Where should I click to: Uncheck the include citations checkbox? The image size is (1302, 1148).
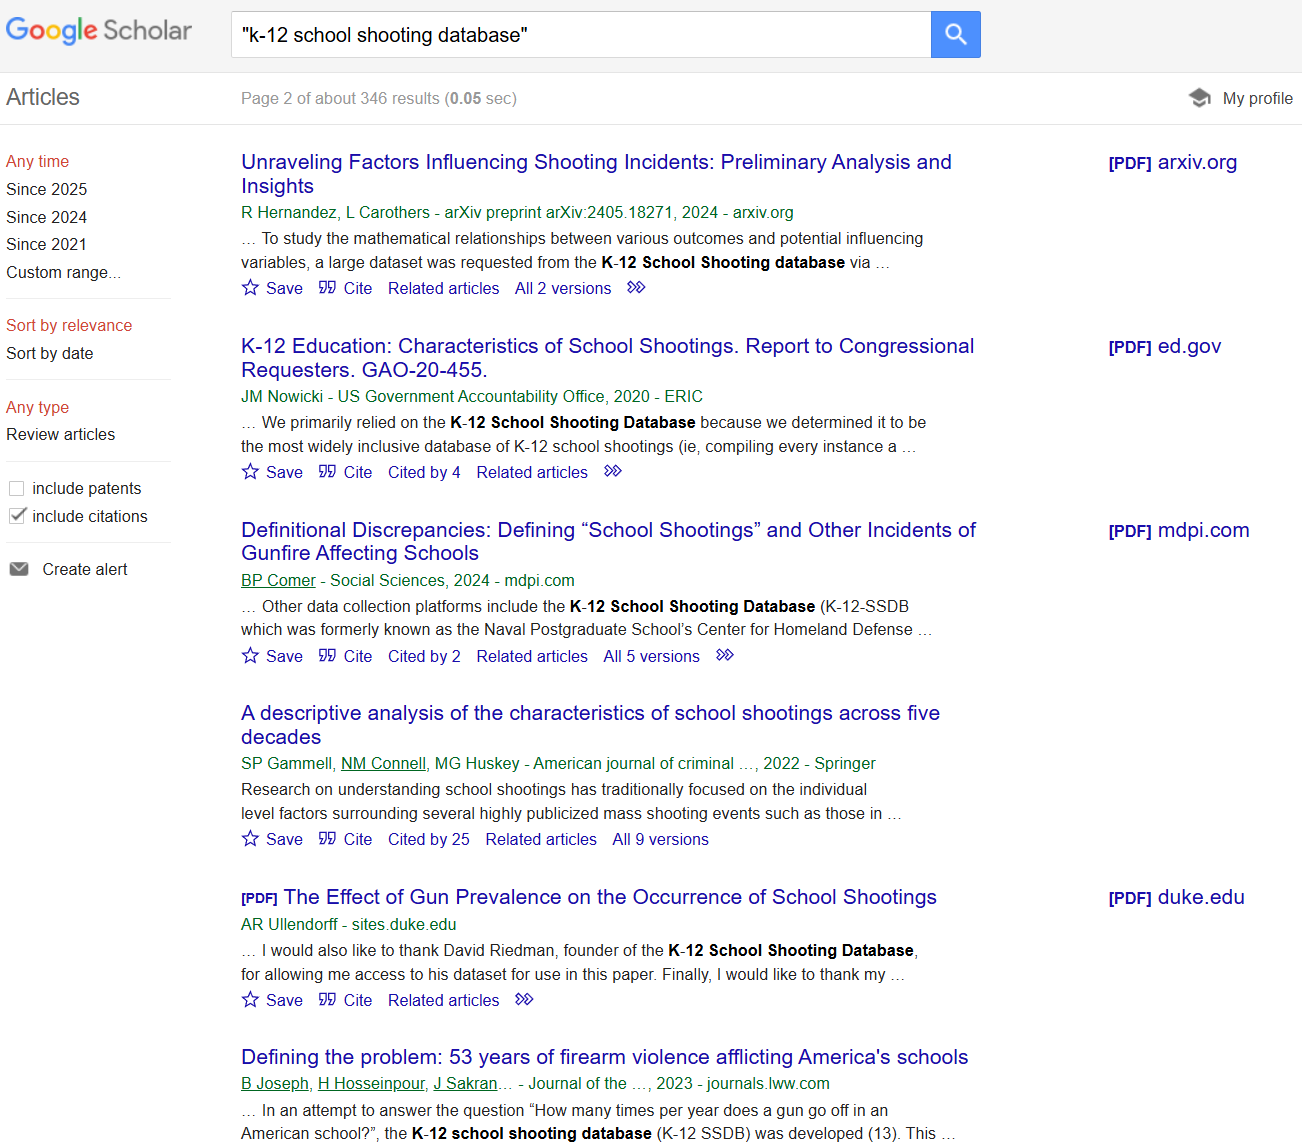[x=16, y=516]
